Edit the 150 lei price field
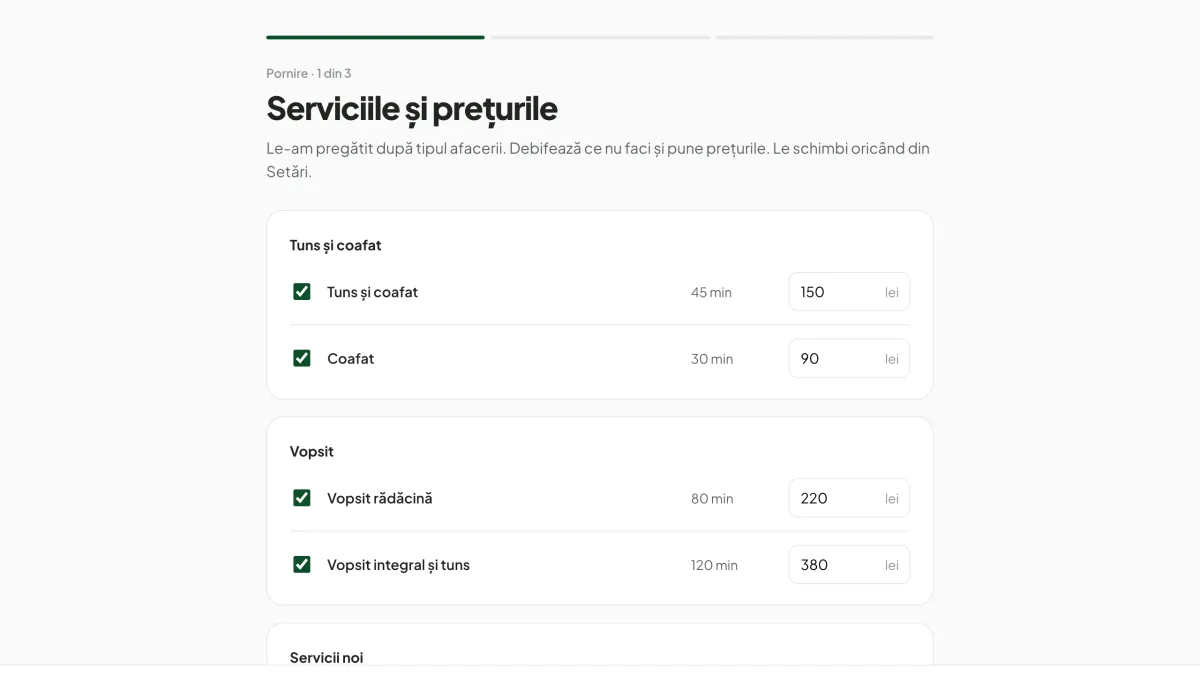The image size is (1200, 675). 849,292
